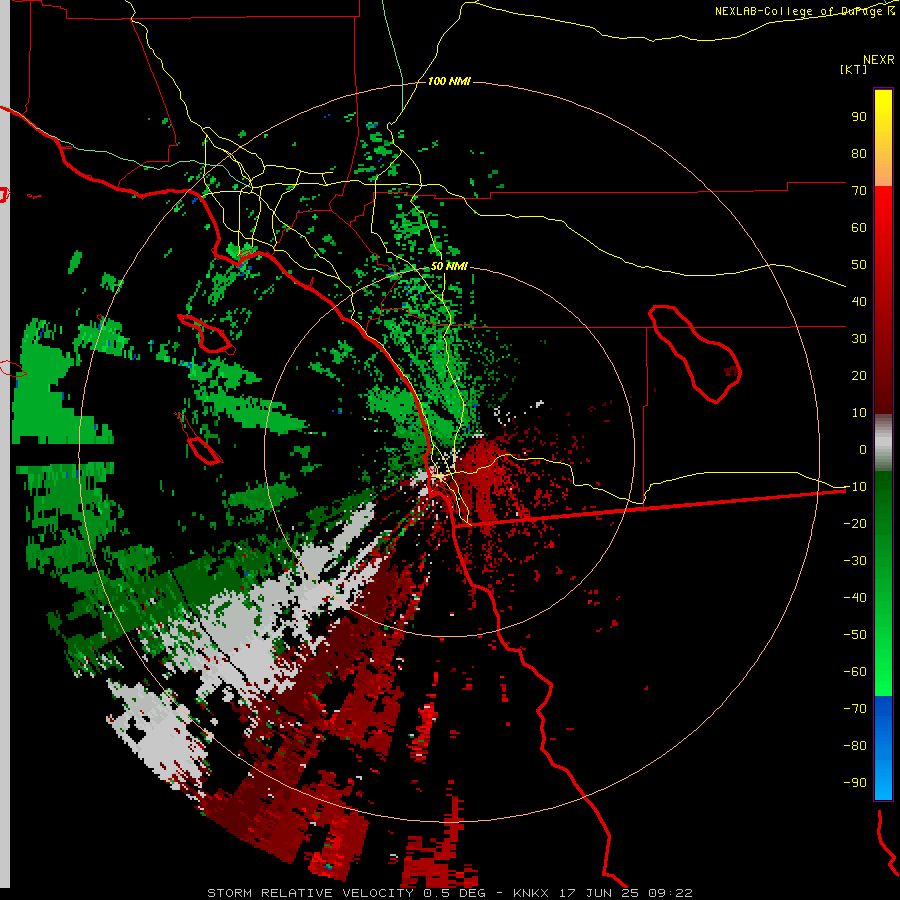Click the NEXR label above the color scale
The width and height of the screenshot is (900, 900).
coord(879,60)
